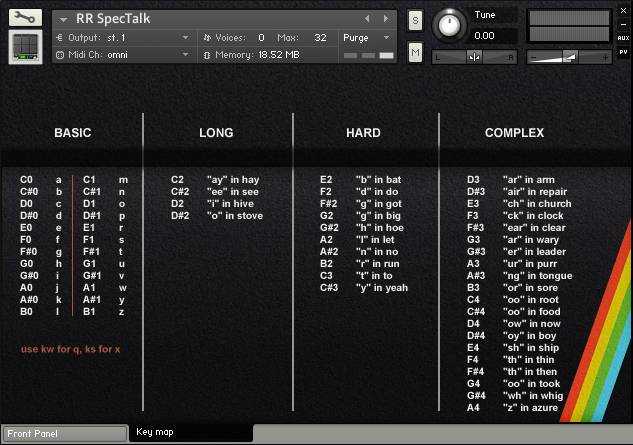Click "oy" in boy entry
This screenshot has height=445, width=633.
(x=529, y=336)
